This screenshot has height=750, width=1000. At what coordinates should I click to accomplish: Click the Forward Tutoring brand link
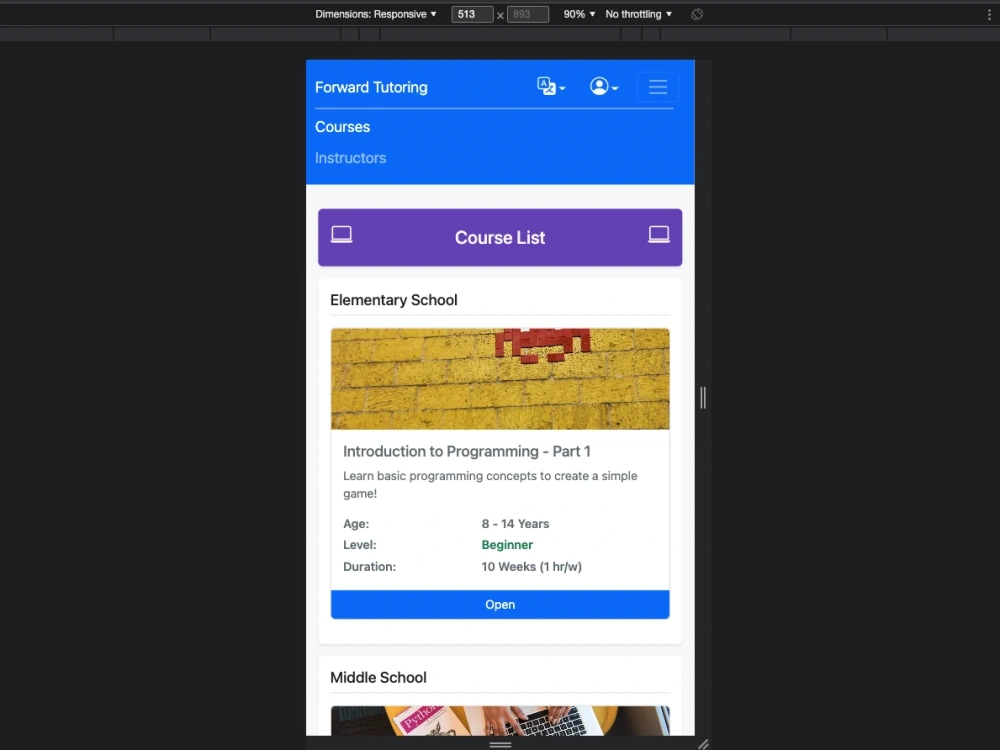(x=371, y=87)
